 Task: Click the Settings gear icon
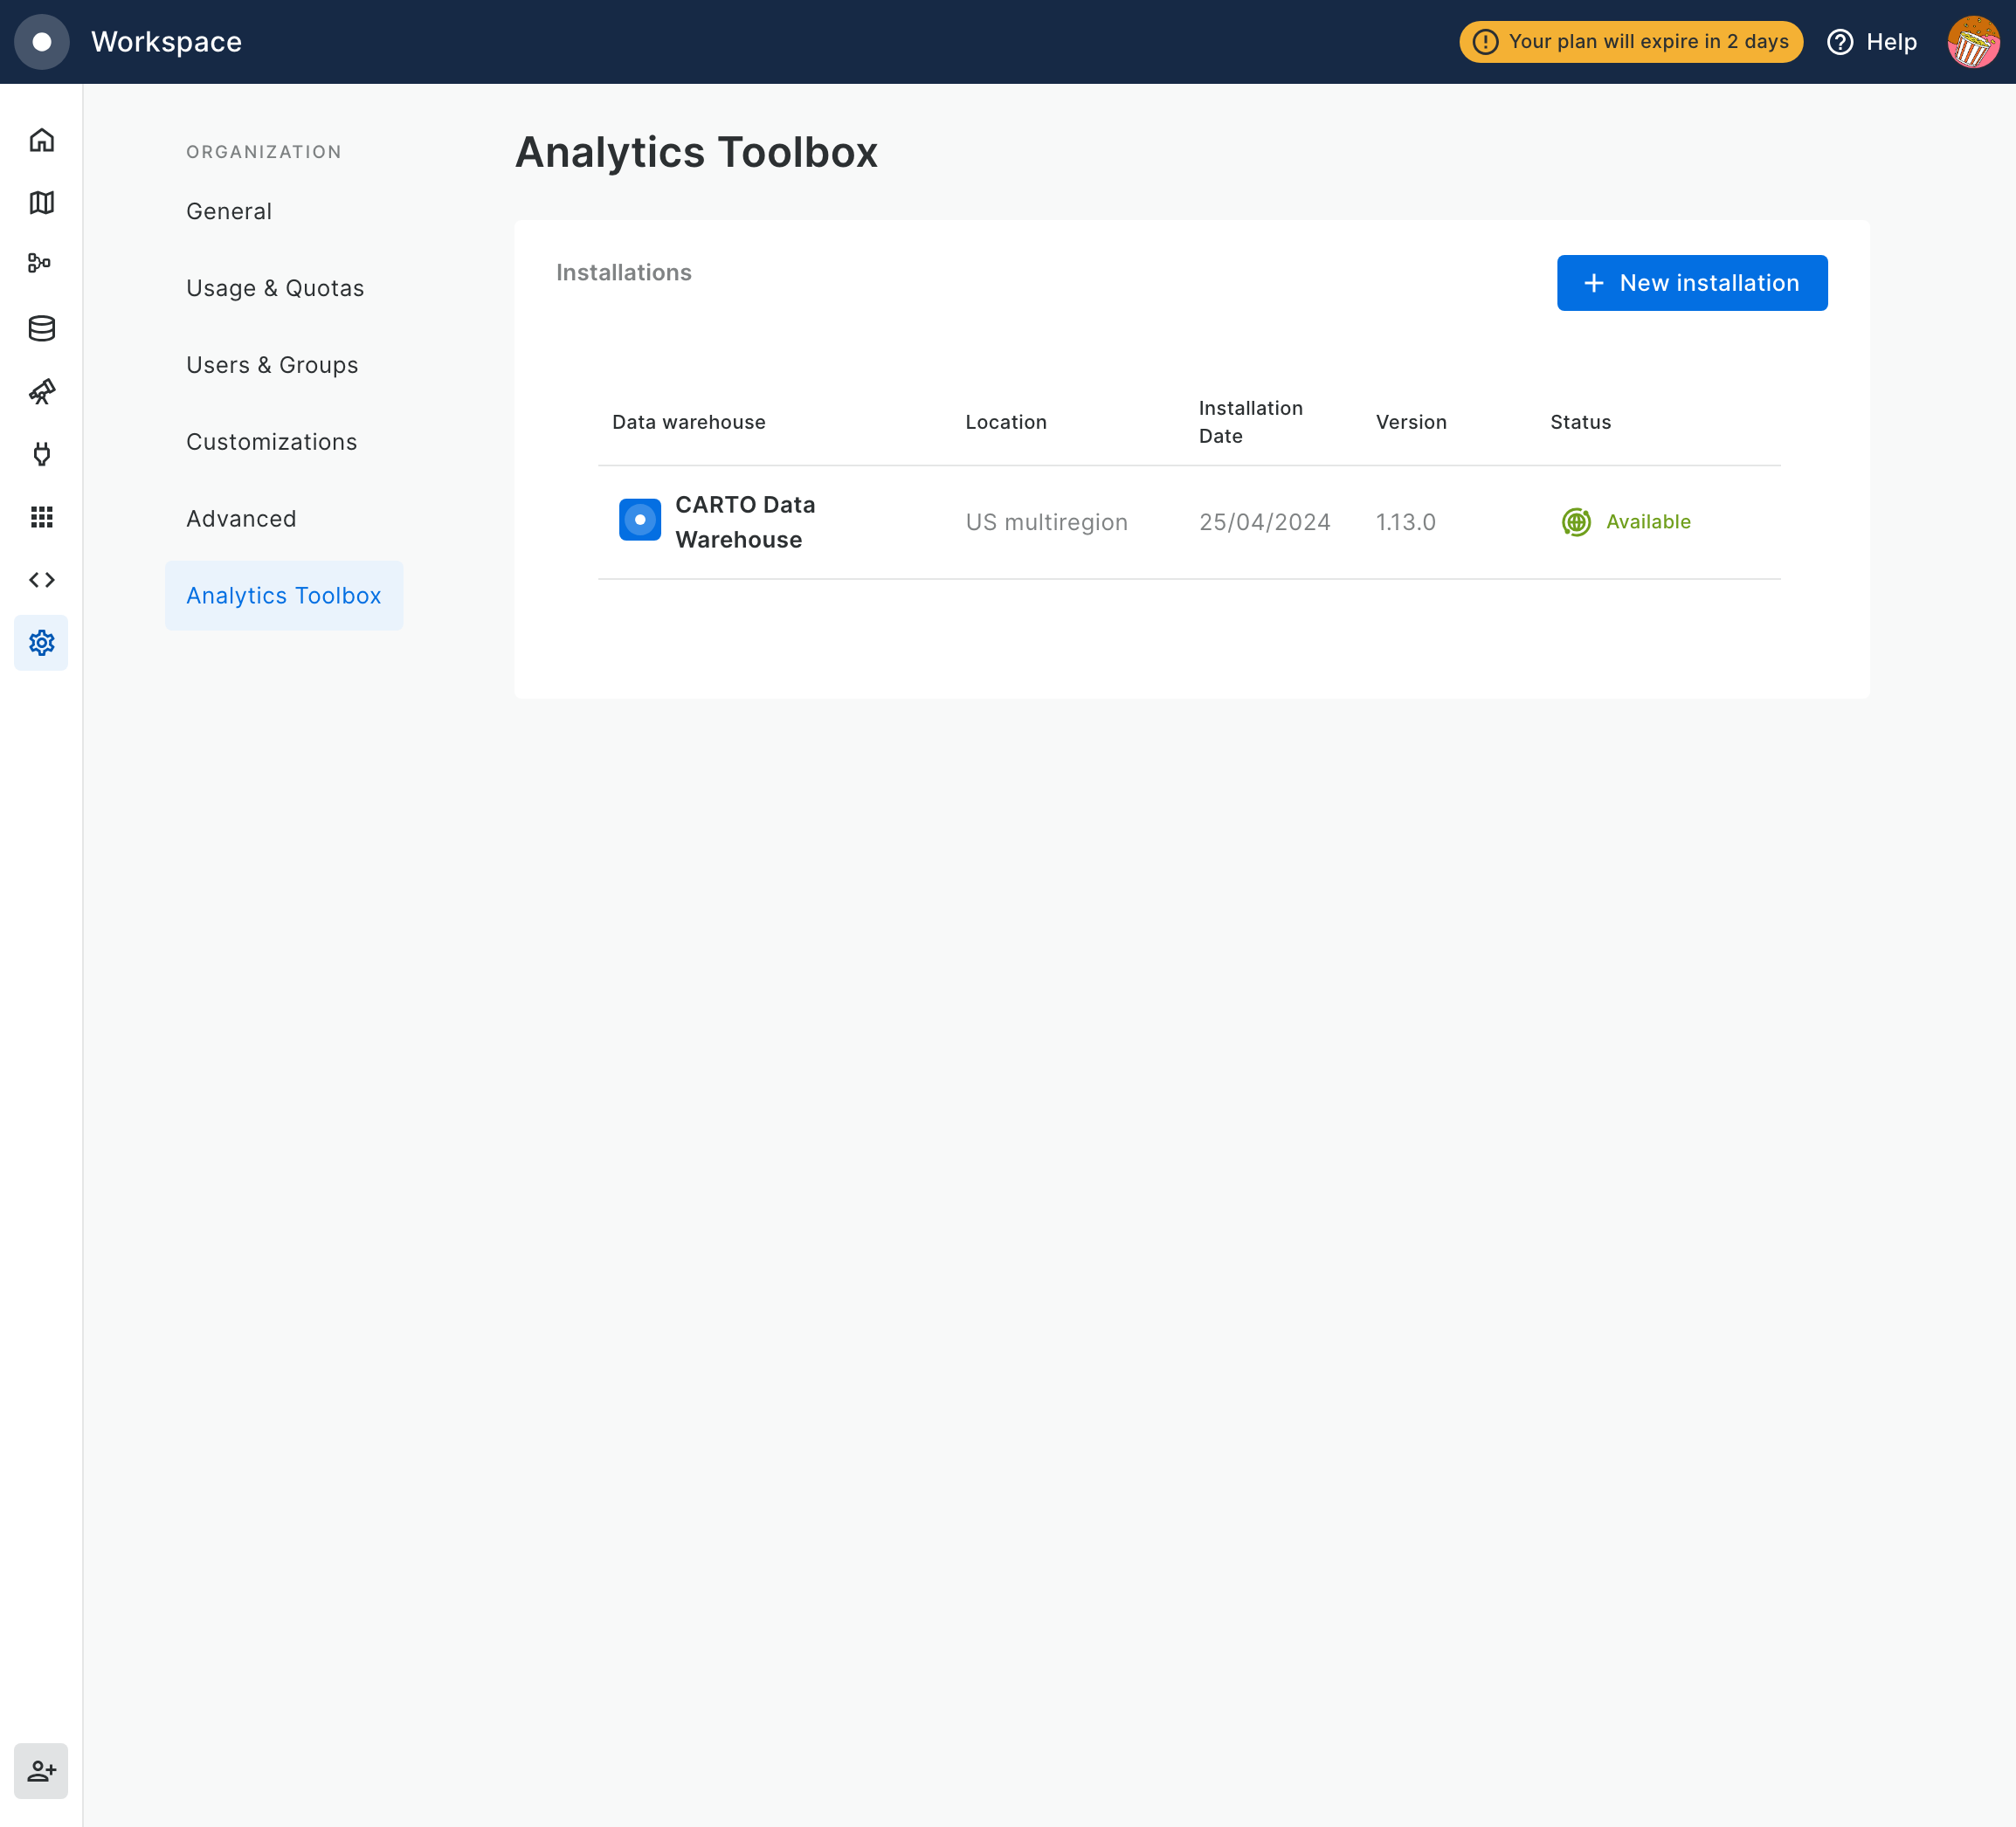[41, 643]
